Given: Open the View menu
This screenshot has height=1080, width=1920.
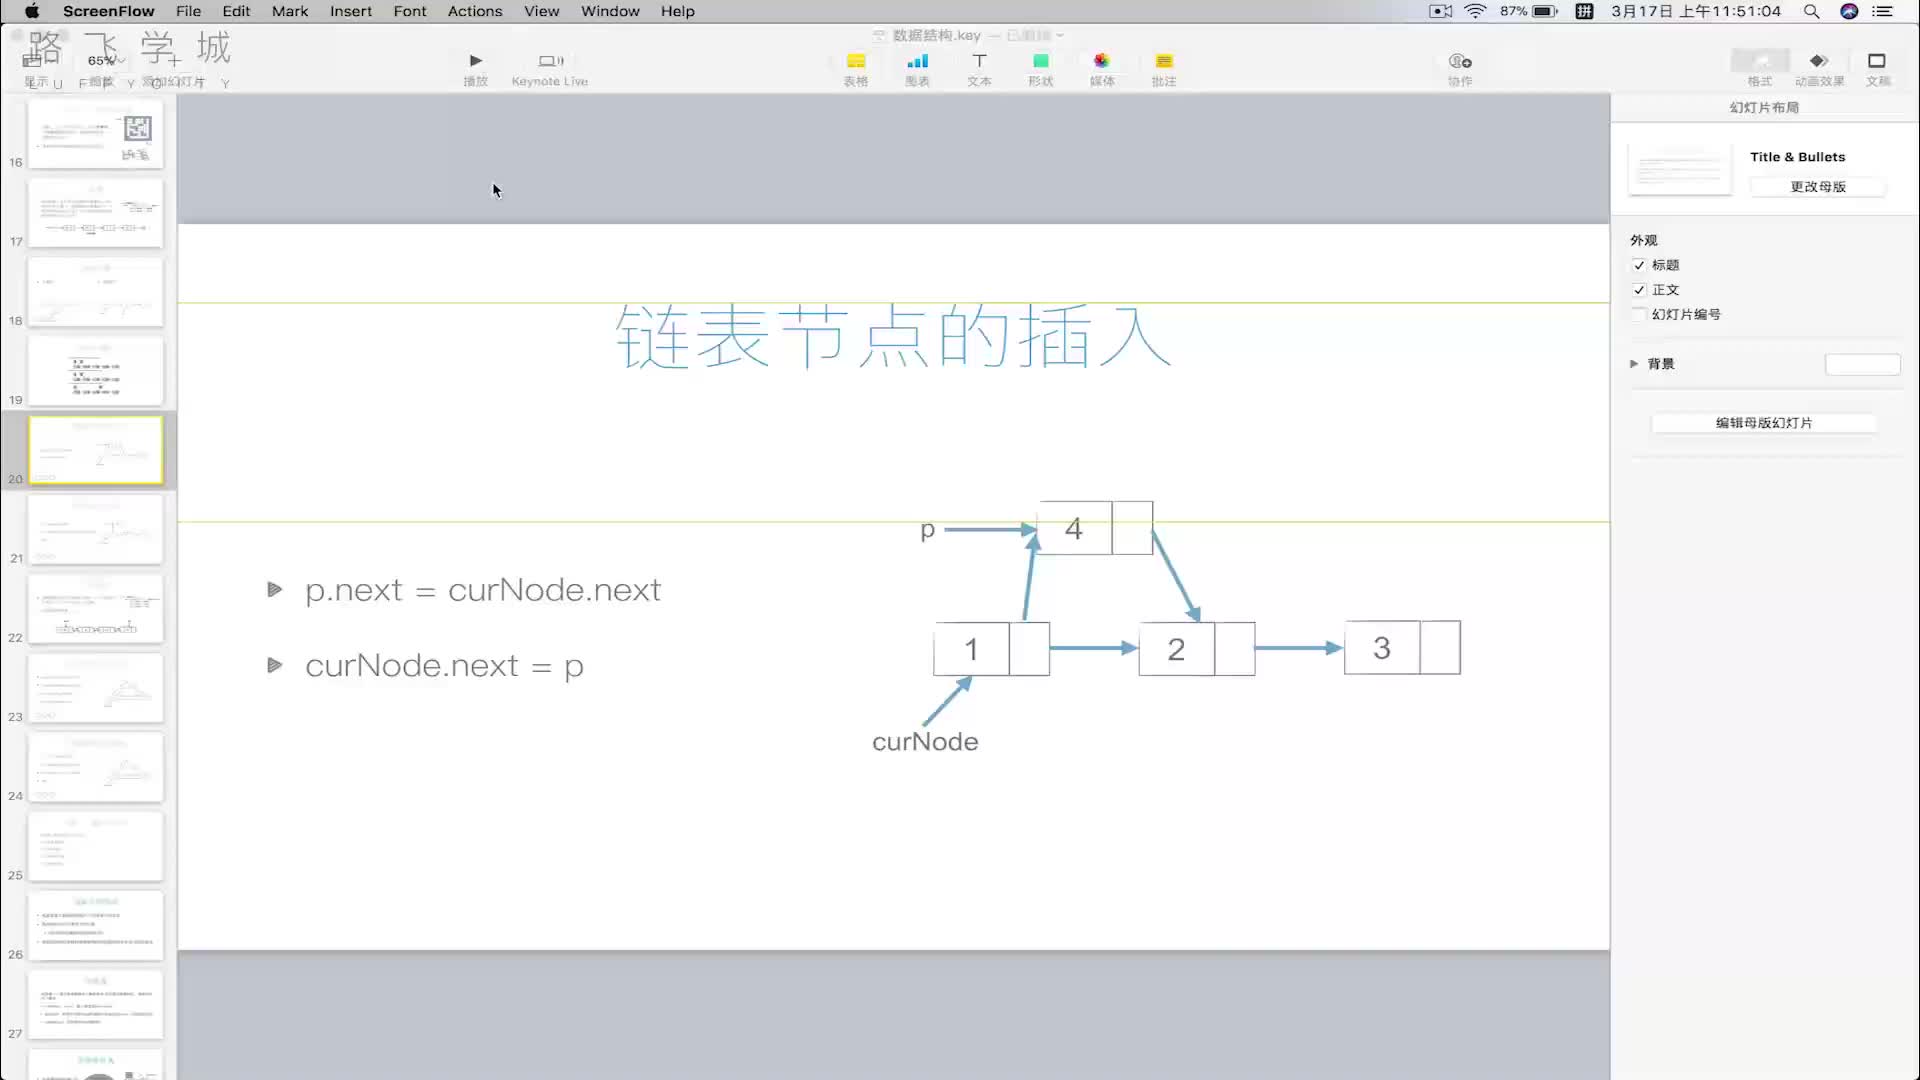Looking at the screenshot, I should pos(541,11).
